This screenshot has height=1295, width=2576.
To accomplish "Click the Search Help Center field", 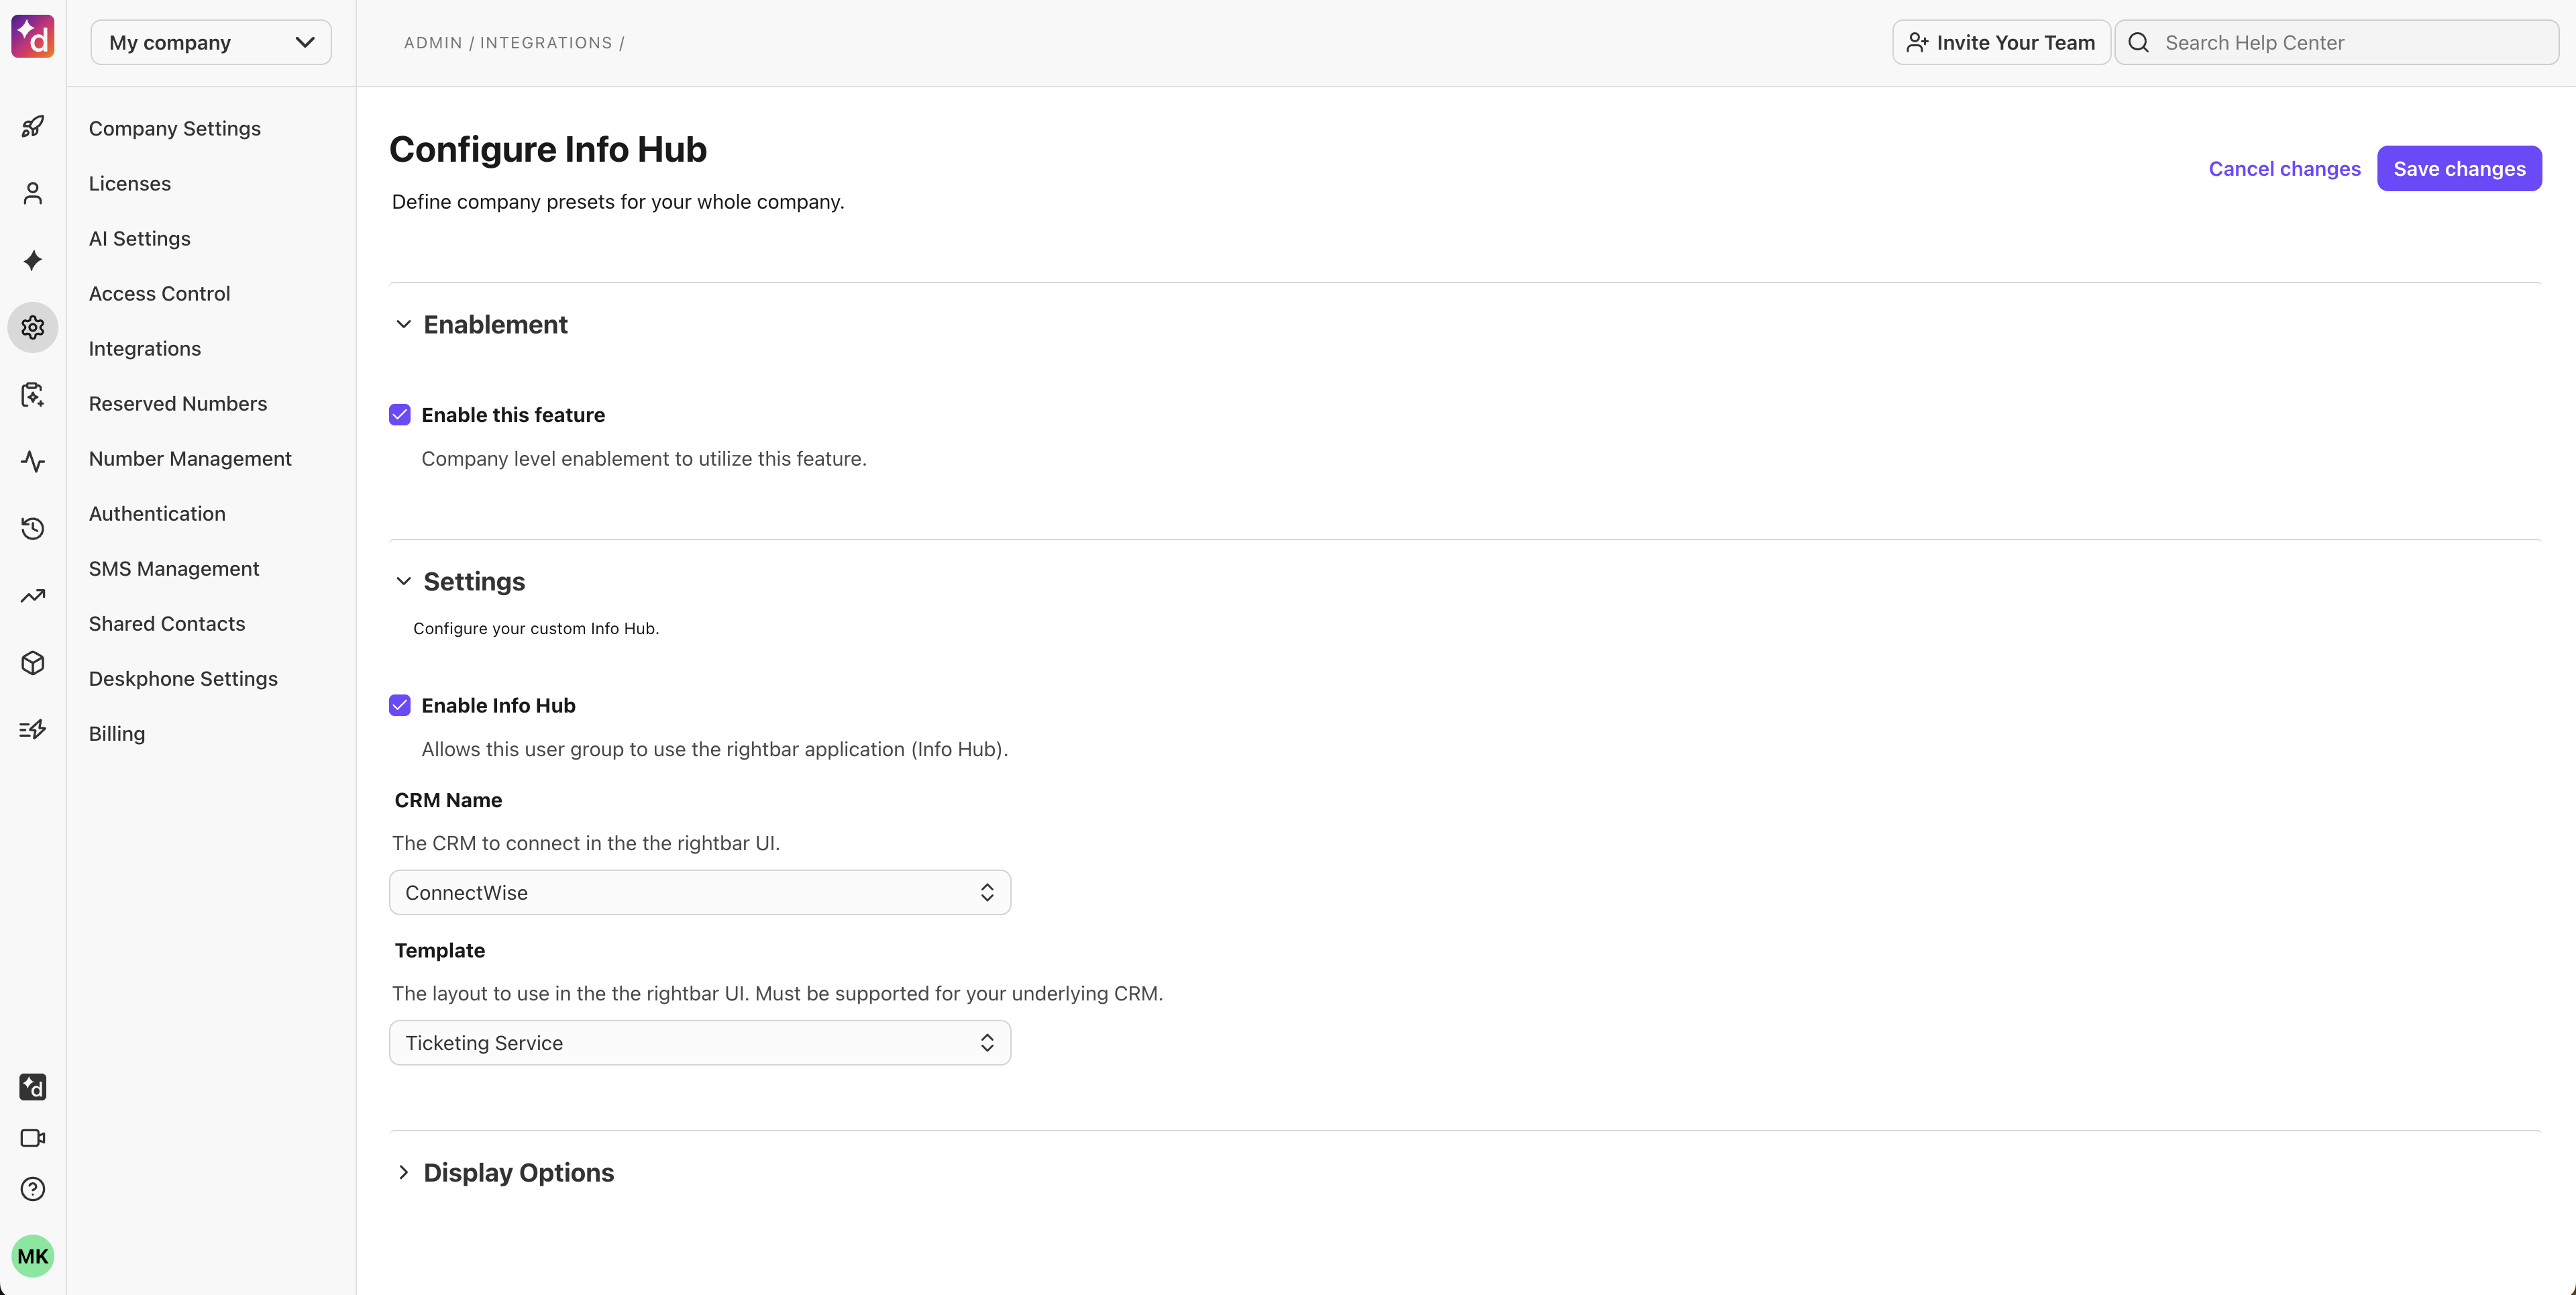I will (x=2337, y=42).
